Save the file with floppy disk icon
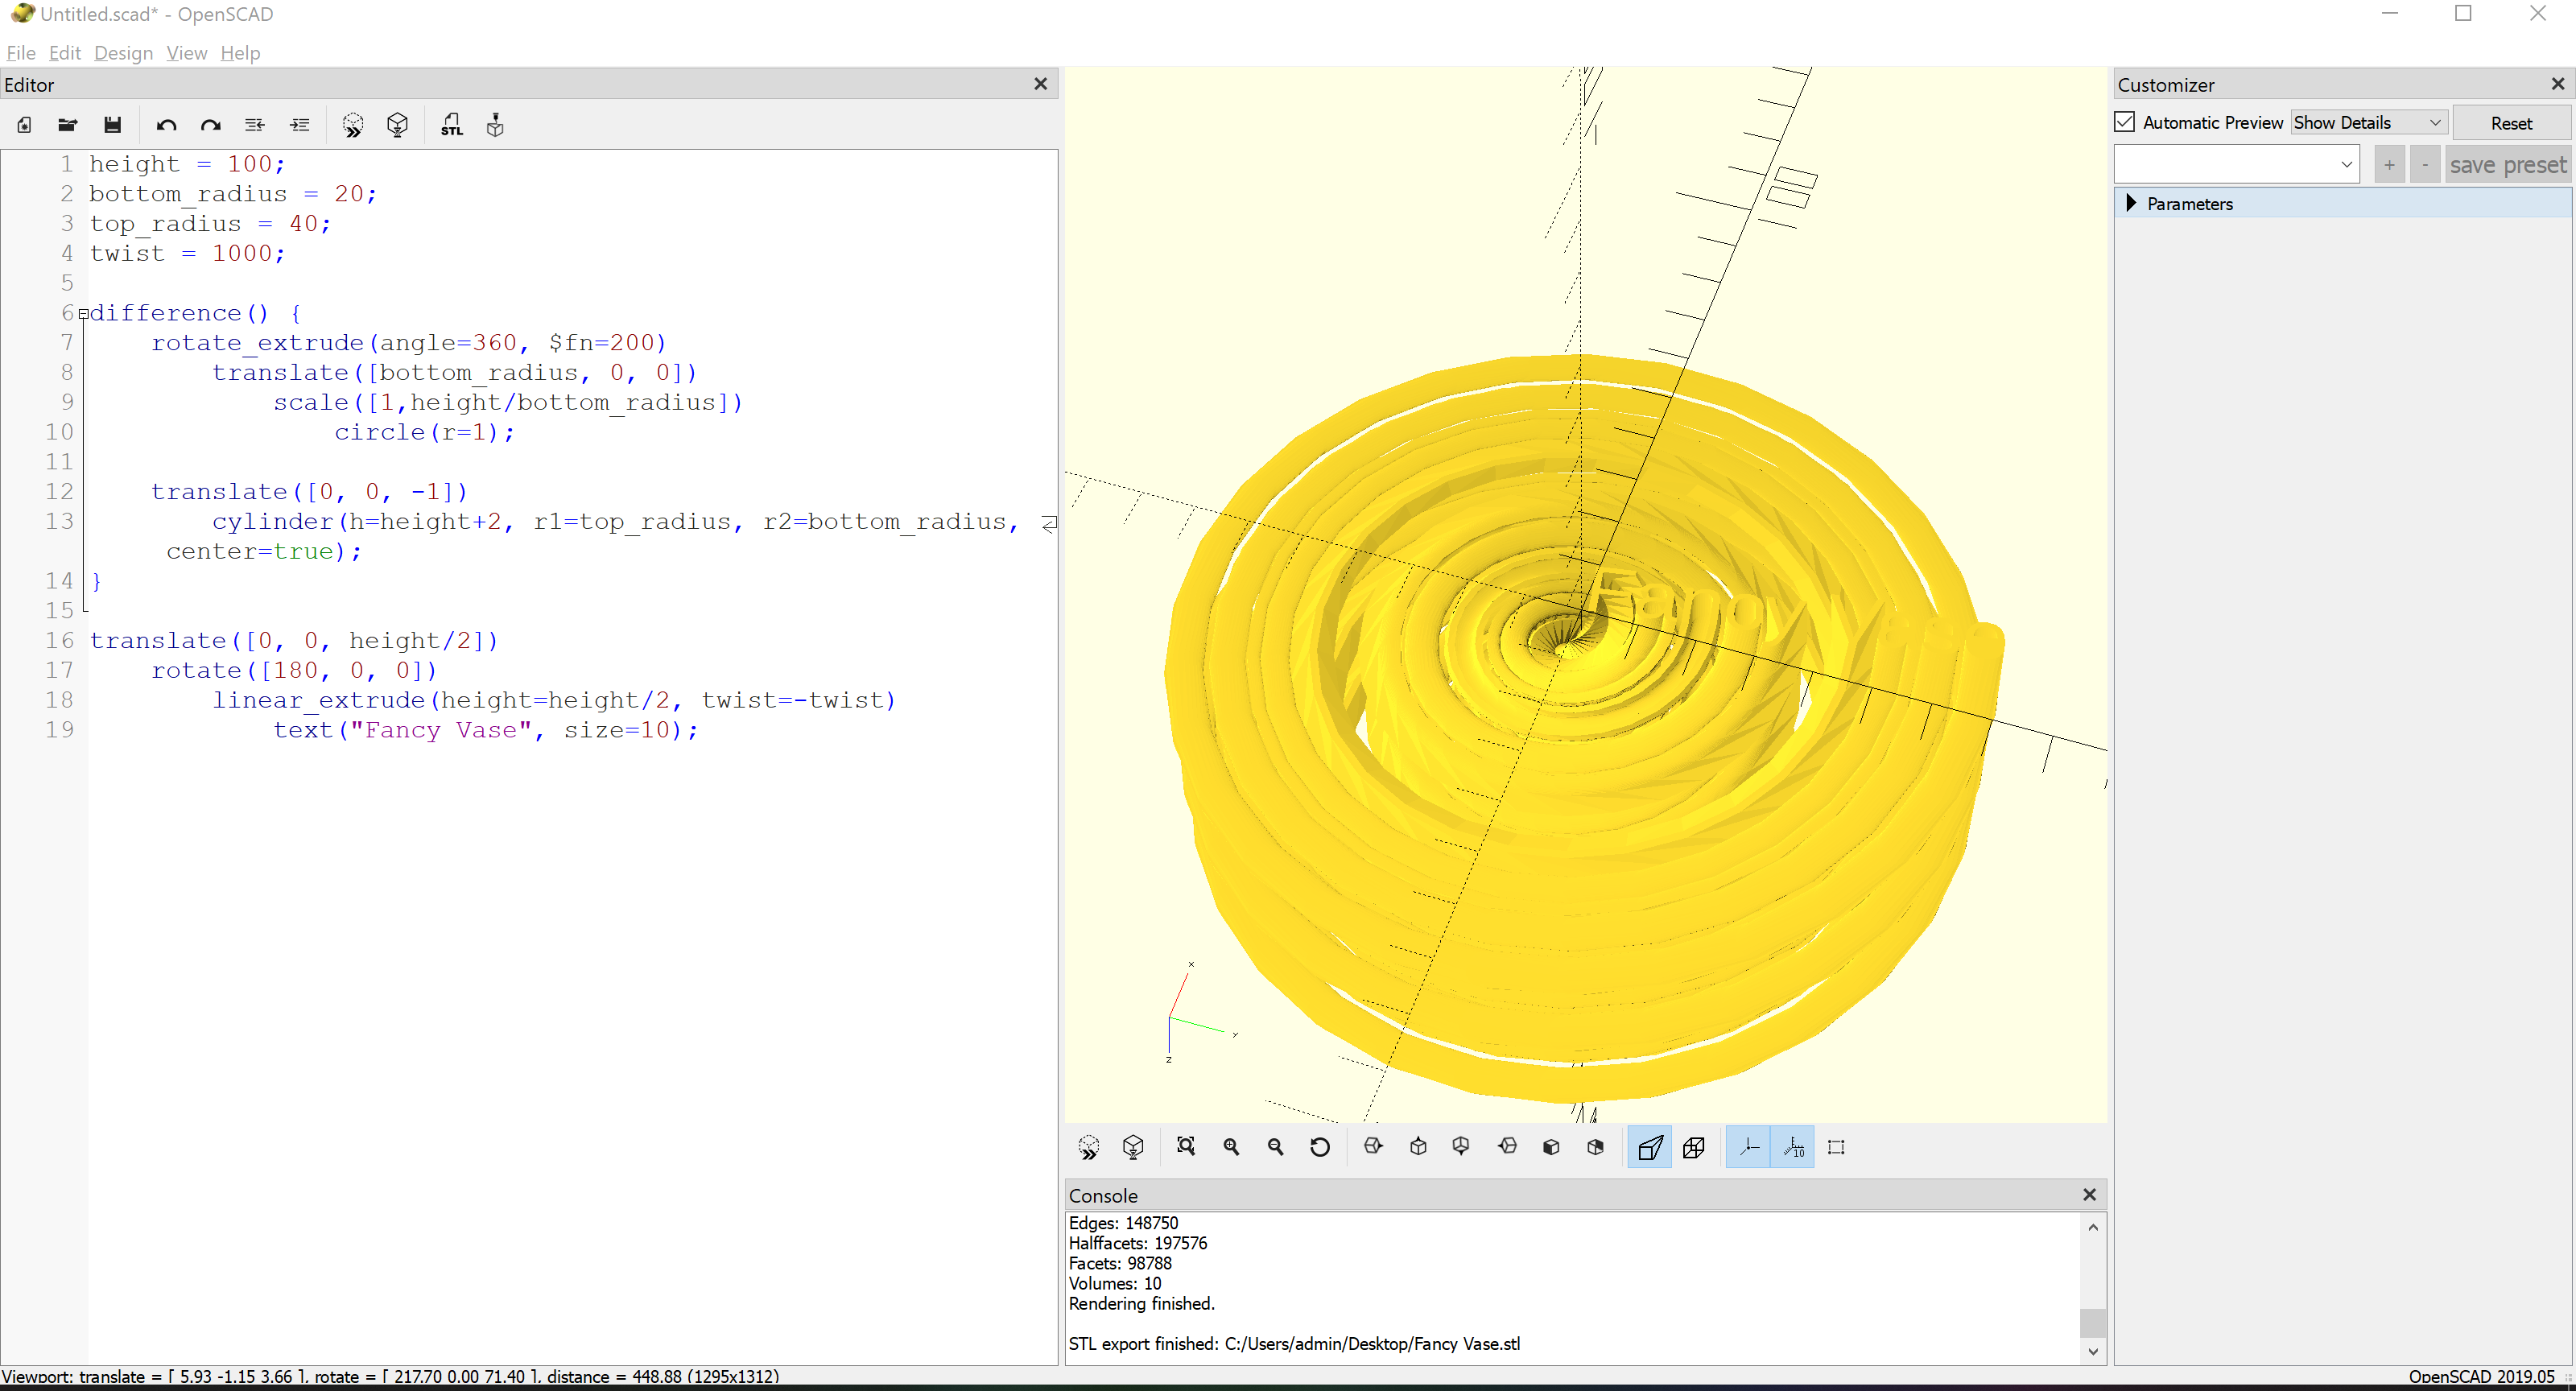This screenshot has height=1391, width=2576. [x=112, y=125]
